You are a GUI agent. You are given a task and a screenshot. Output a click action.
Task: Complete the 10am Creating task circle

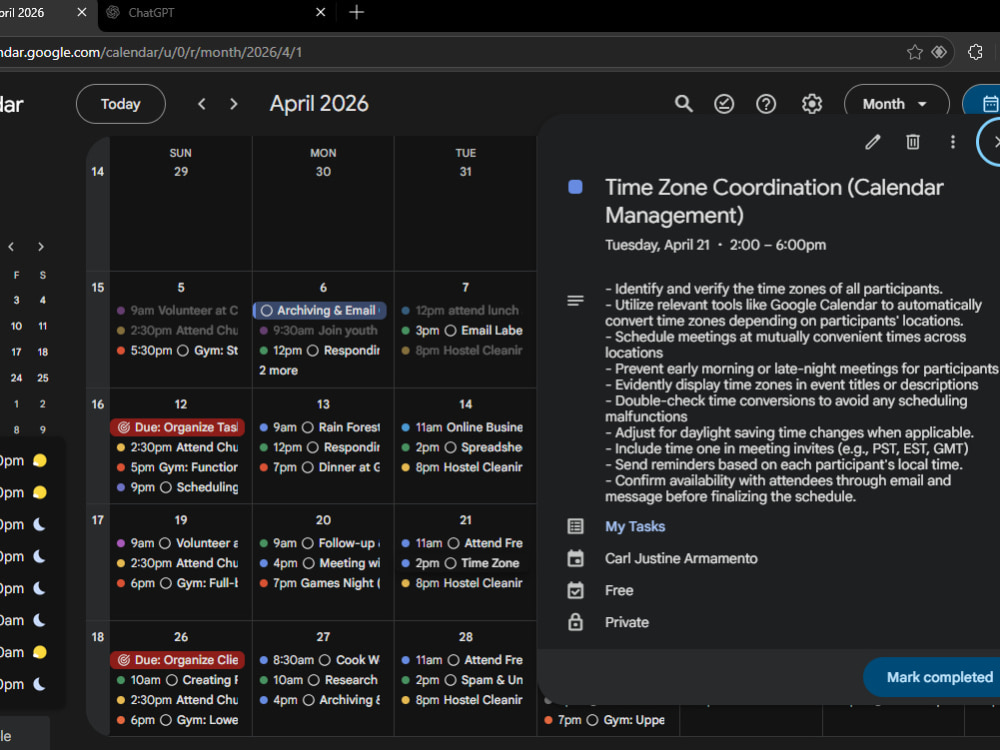coord(172,680)
